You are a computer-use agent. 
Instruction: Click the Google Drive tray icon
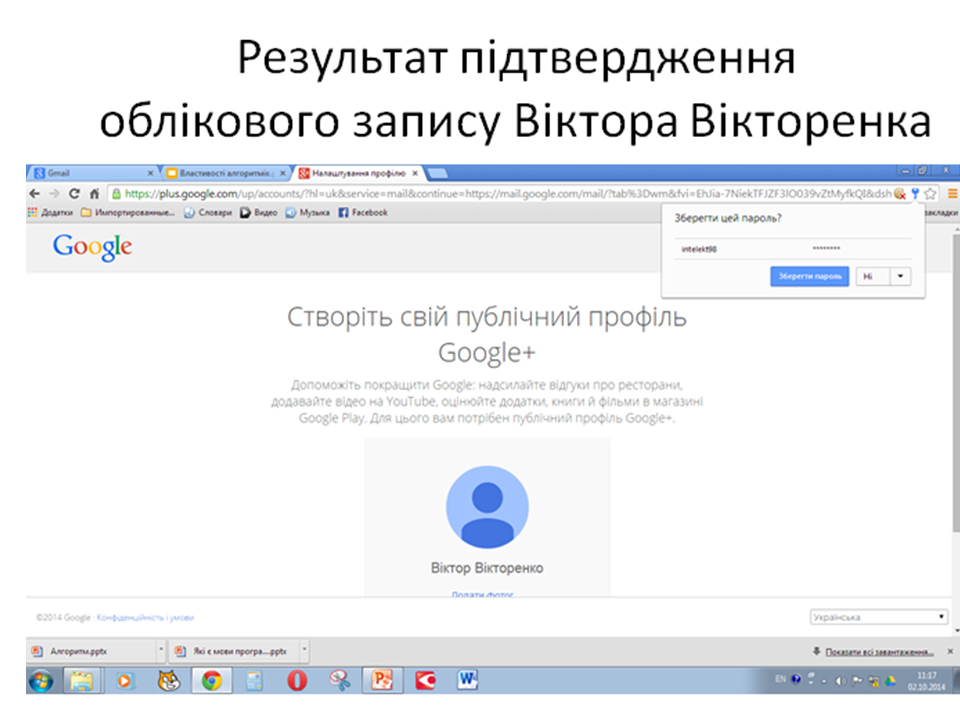point(890,680)
